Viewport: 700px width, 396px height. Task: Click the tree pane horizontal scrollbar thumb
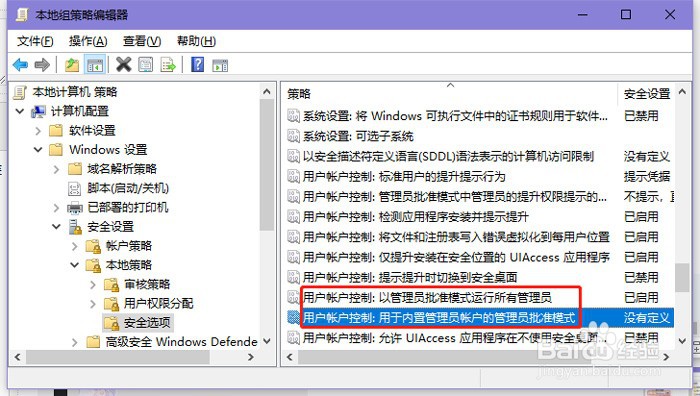pyautogui.click(x=118, y=357)
